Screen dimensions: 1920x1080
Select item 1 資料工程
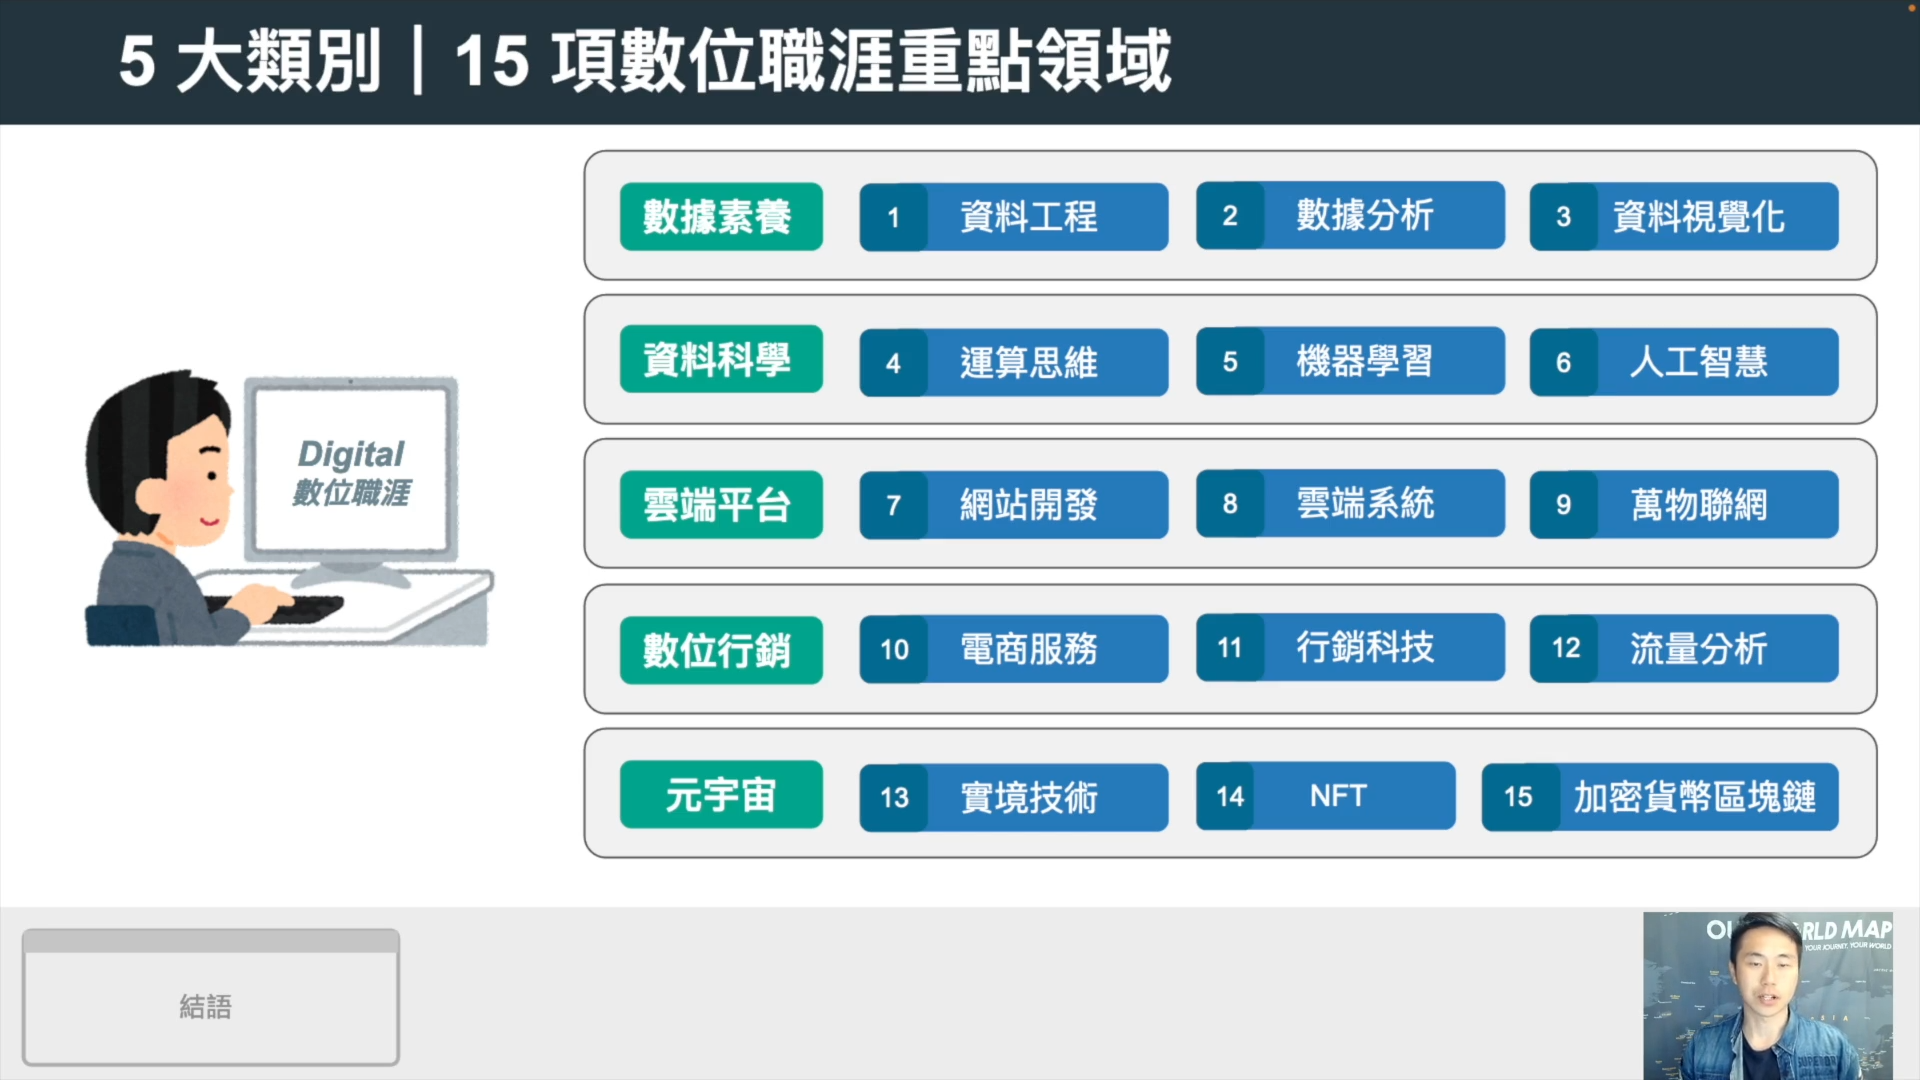point(1014,216)
